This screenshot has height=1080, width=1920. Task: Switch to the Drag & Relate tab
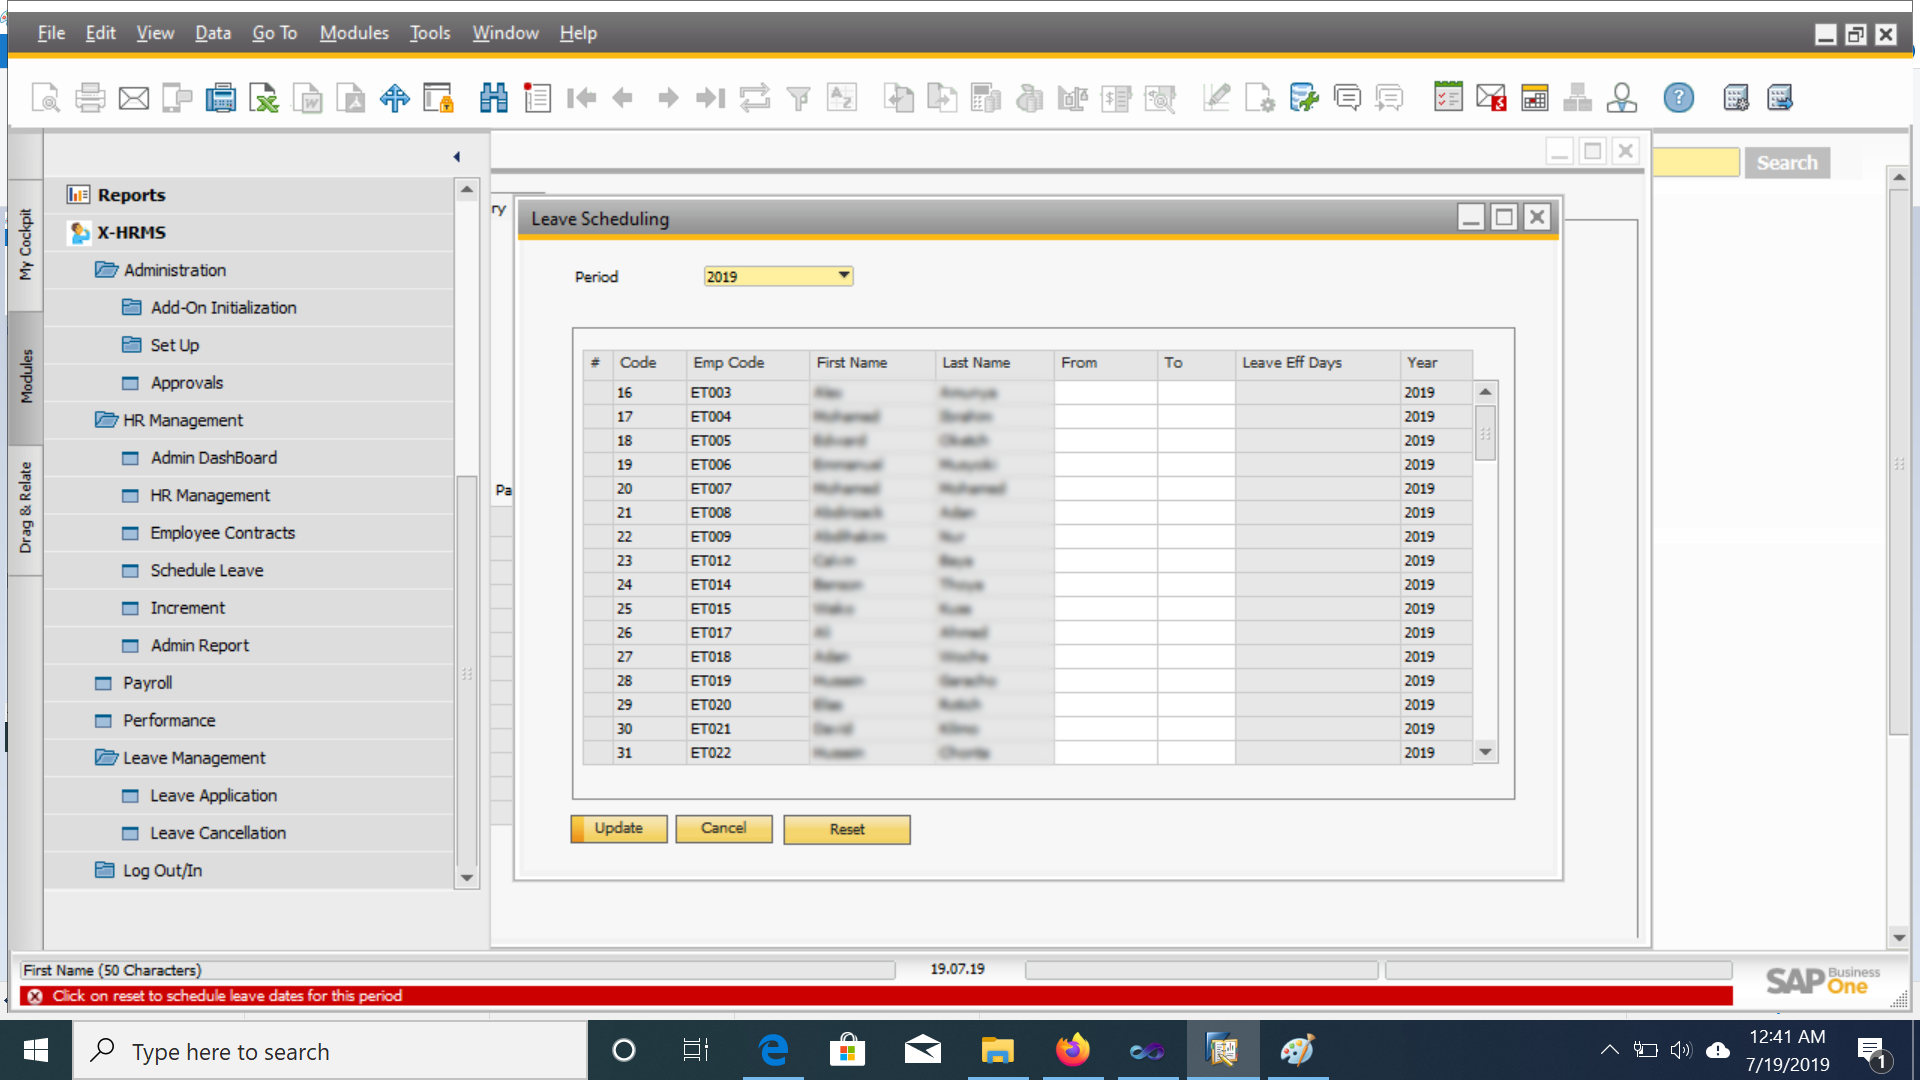(26, 508)
